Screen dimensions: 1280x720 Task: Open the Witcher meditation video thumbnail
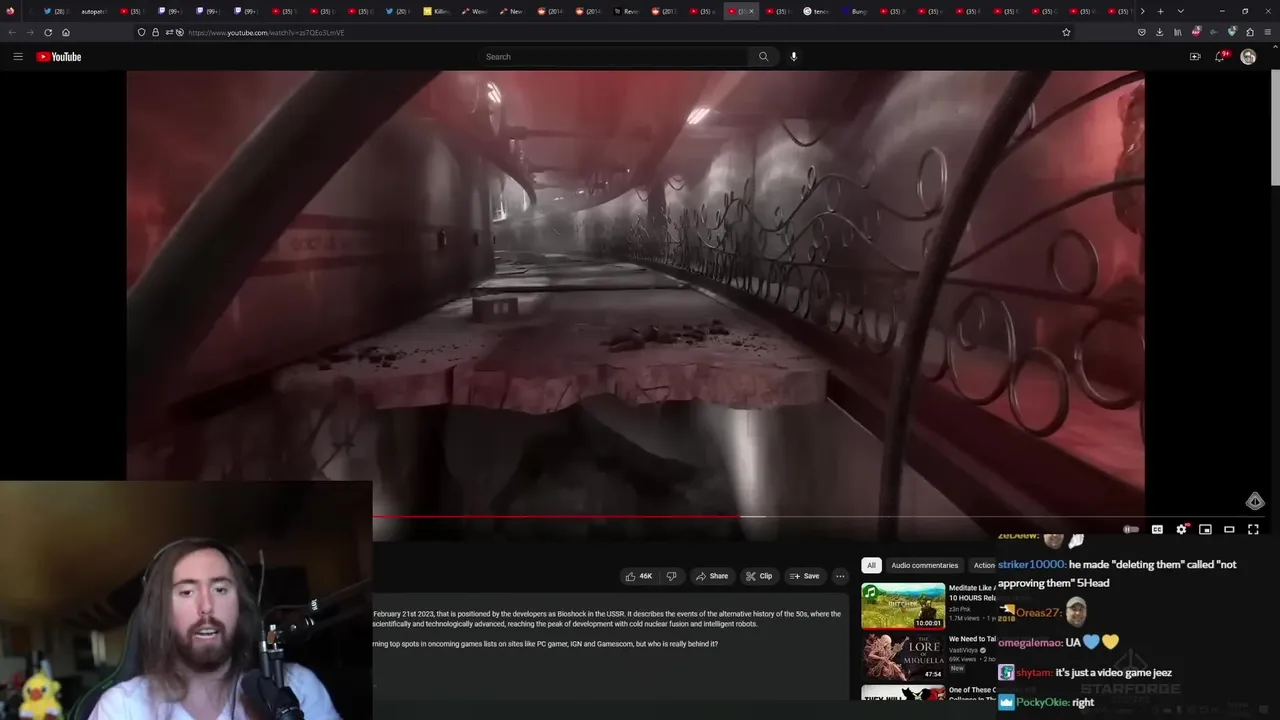903,606
